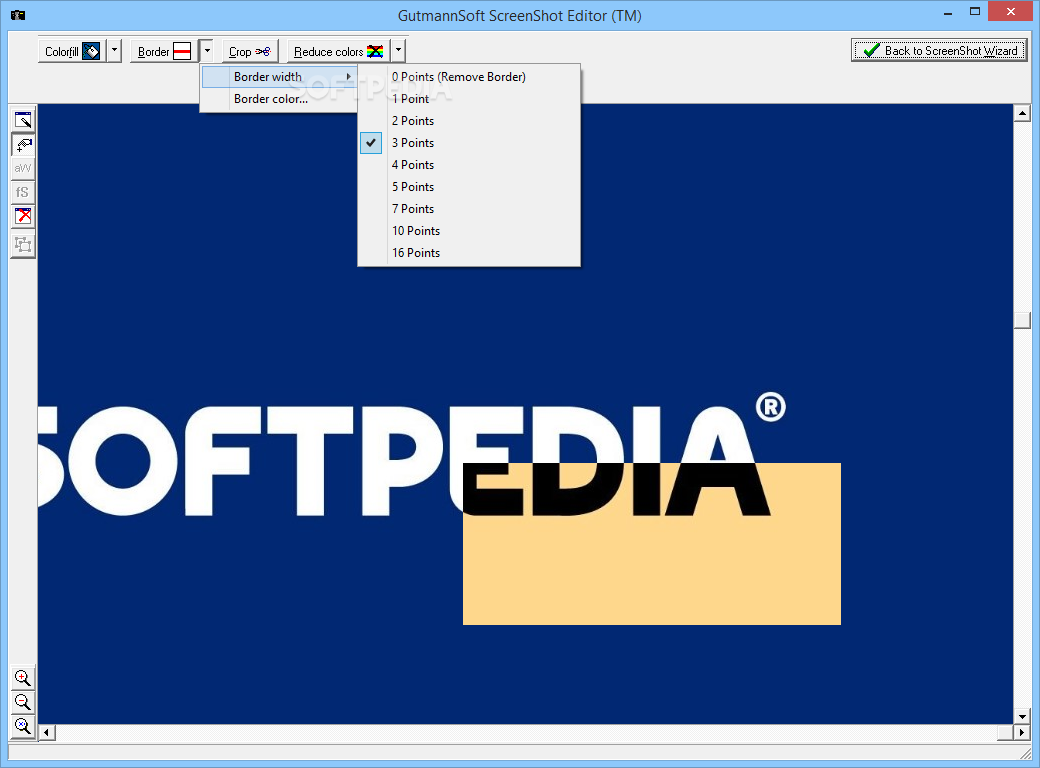
Task: Click the horizontal scrollbar left arrow
Action: coord(46,733)
